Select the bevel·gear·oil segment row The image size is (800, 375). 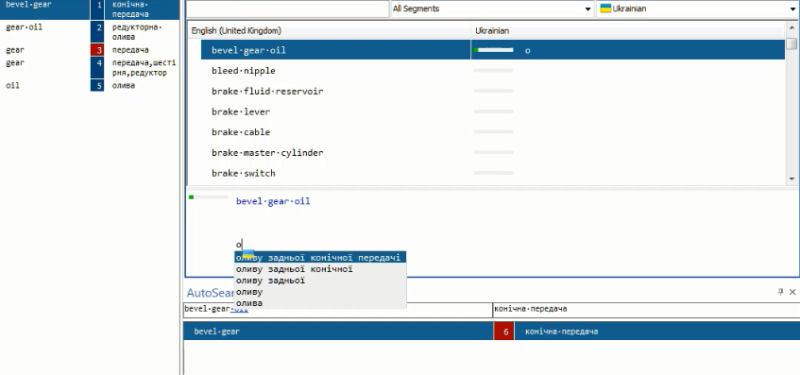(492, 50)
